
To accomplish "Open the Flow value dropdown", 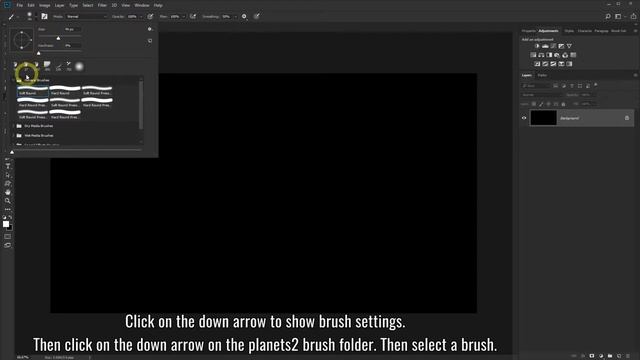I will (x=184, y=17).
